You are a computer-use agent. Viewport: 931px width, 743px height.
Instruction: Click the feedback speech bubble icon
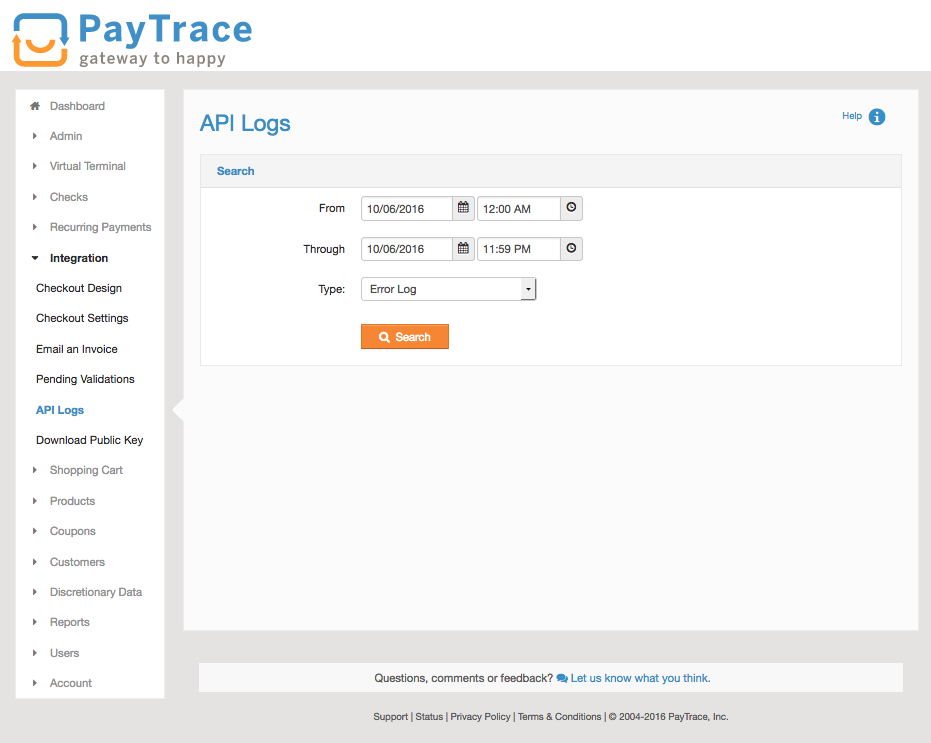pyautogui.click(x=560, y=677)
